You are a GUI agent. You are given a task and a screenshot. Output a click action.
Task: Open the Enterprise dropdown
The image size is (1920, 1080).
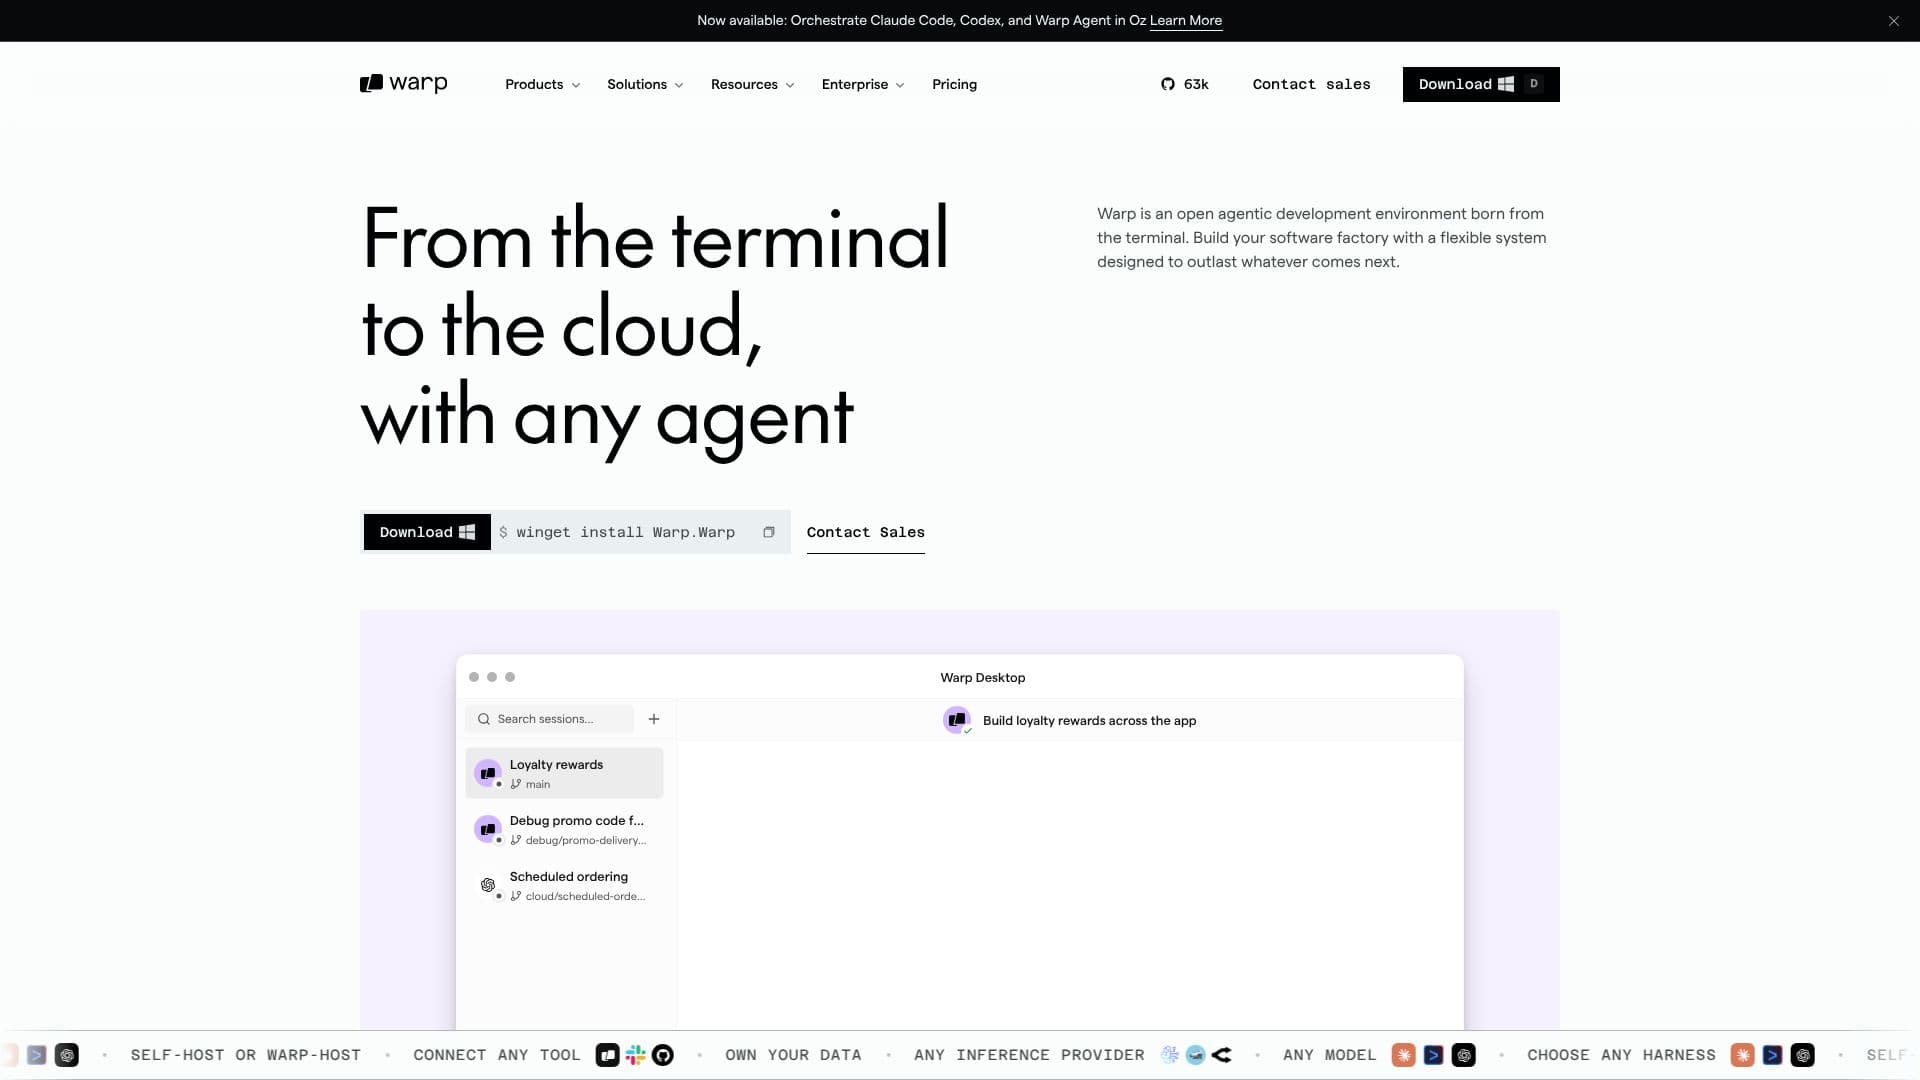(862, 84)
